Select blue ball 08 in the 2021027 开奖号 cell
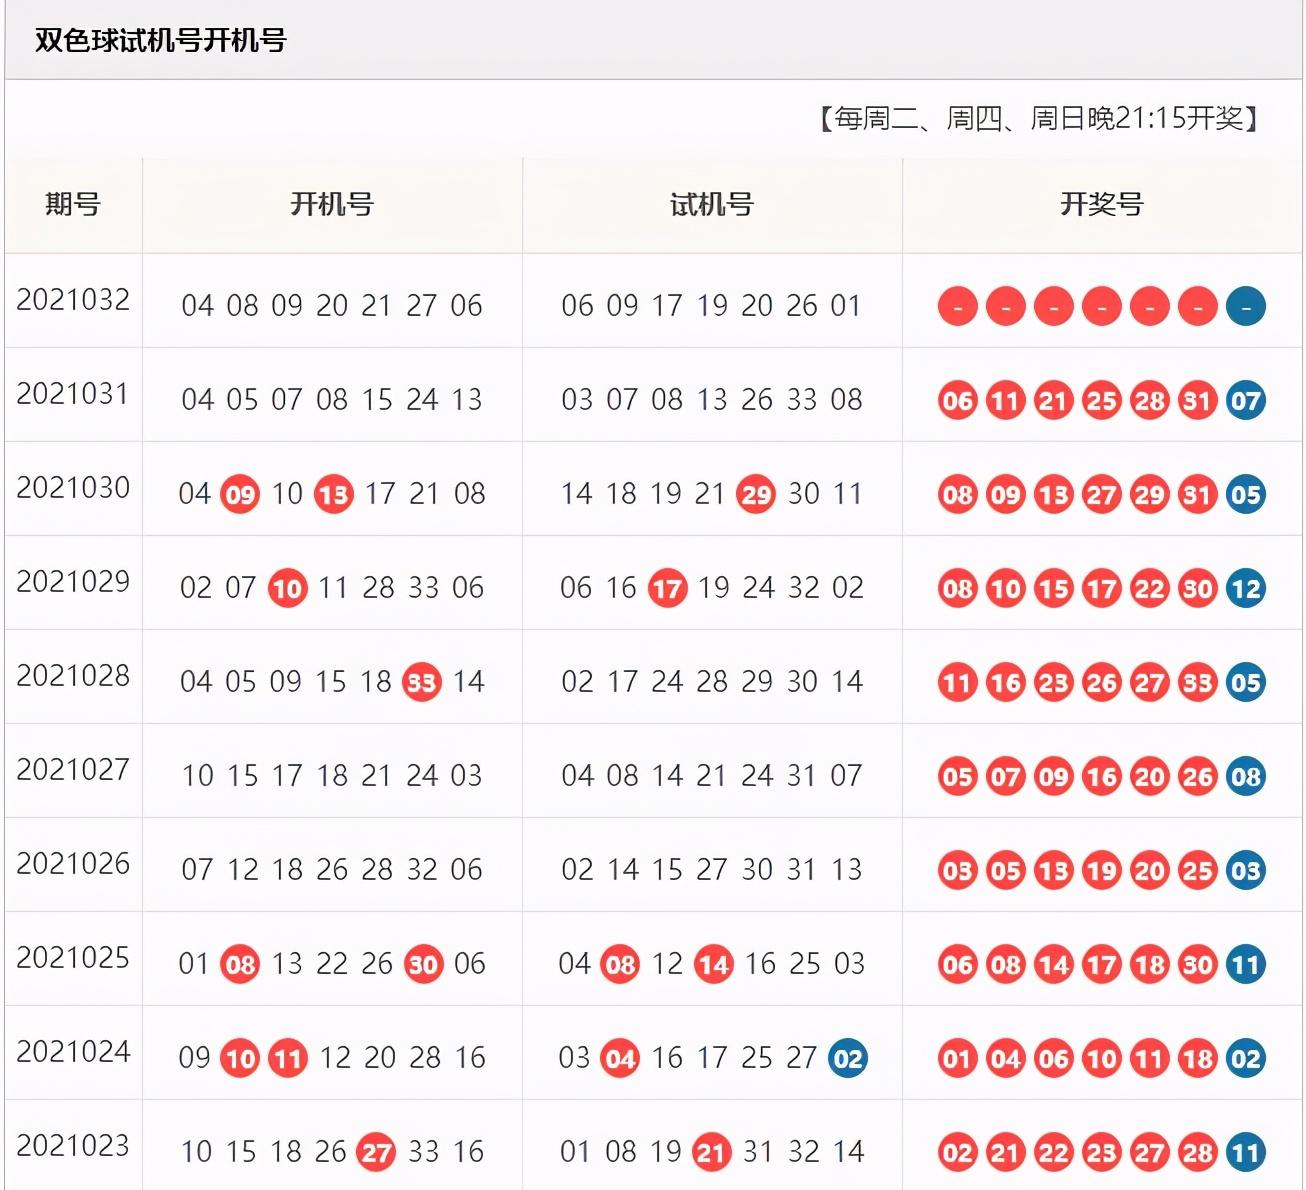This screenshot has height=1190, width=1306. tap(1245, 777)
